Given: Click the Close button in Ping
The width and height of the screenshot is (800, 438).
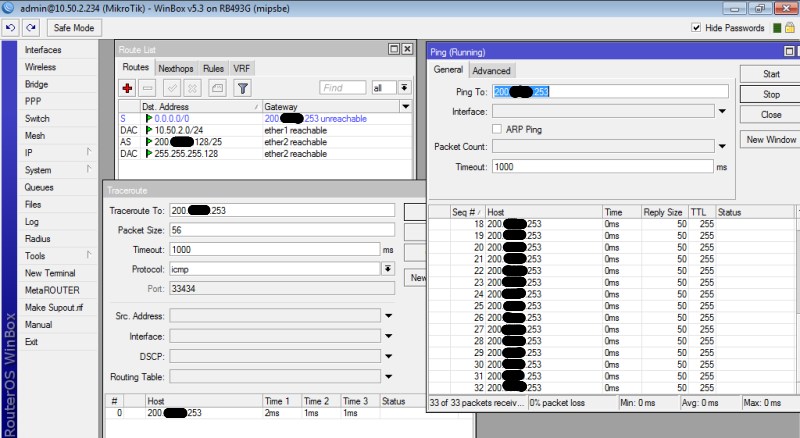Looking at the screenshot, I should click(x=771, y=115).
